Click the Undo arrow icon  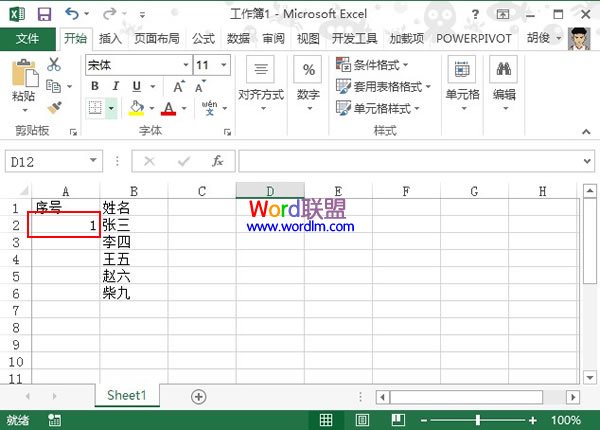pyautogui.click(x=72, y=14)
